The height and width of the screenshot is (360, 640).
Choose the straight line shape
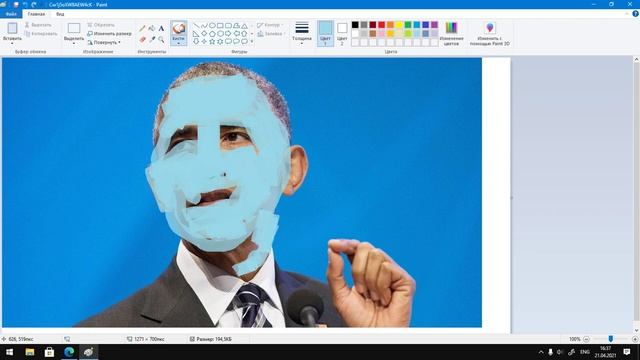click(196, 26)
